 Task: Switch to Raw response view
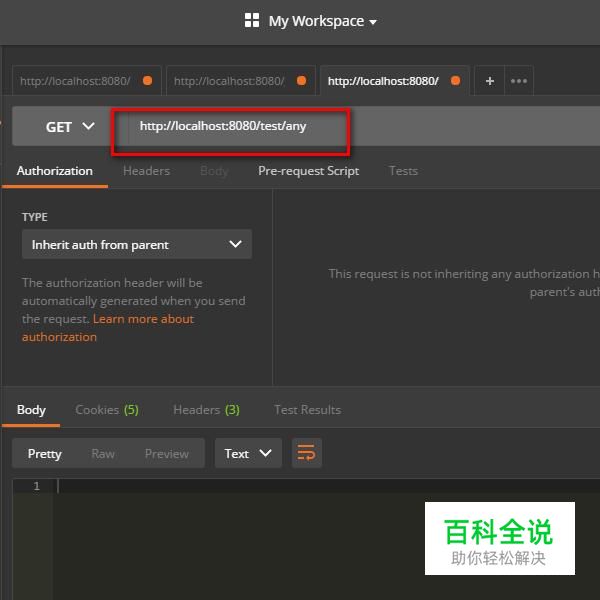[x=103, y=453]
